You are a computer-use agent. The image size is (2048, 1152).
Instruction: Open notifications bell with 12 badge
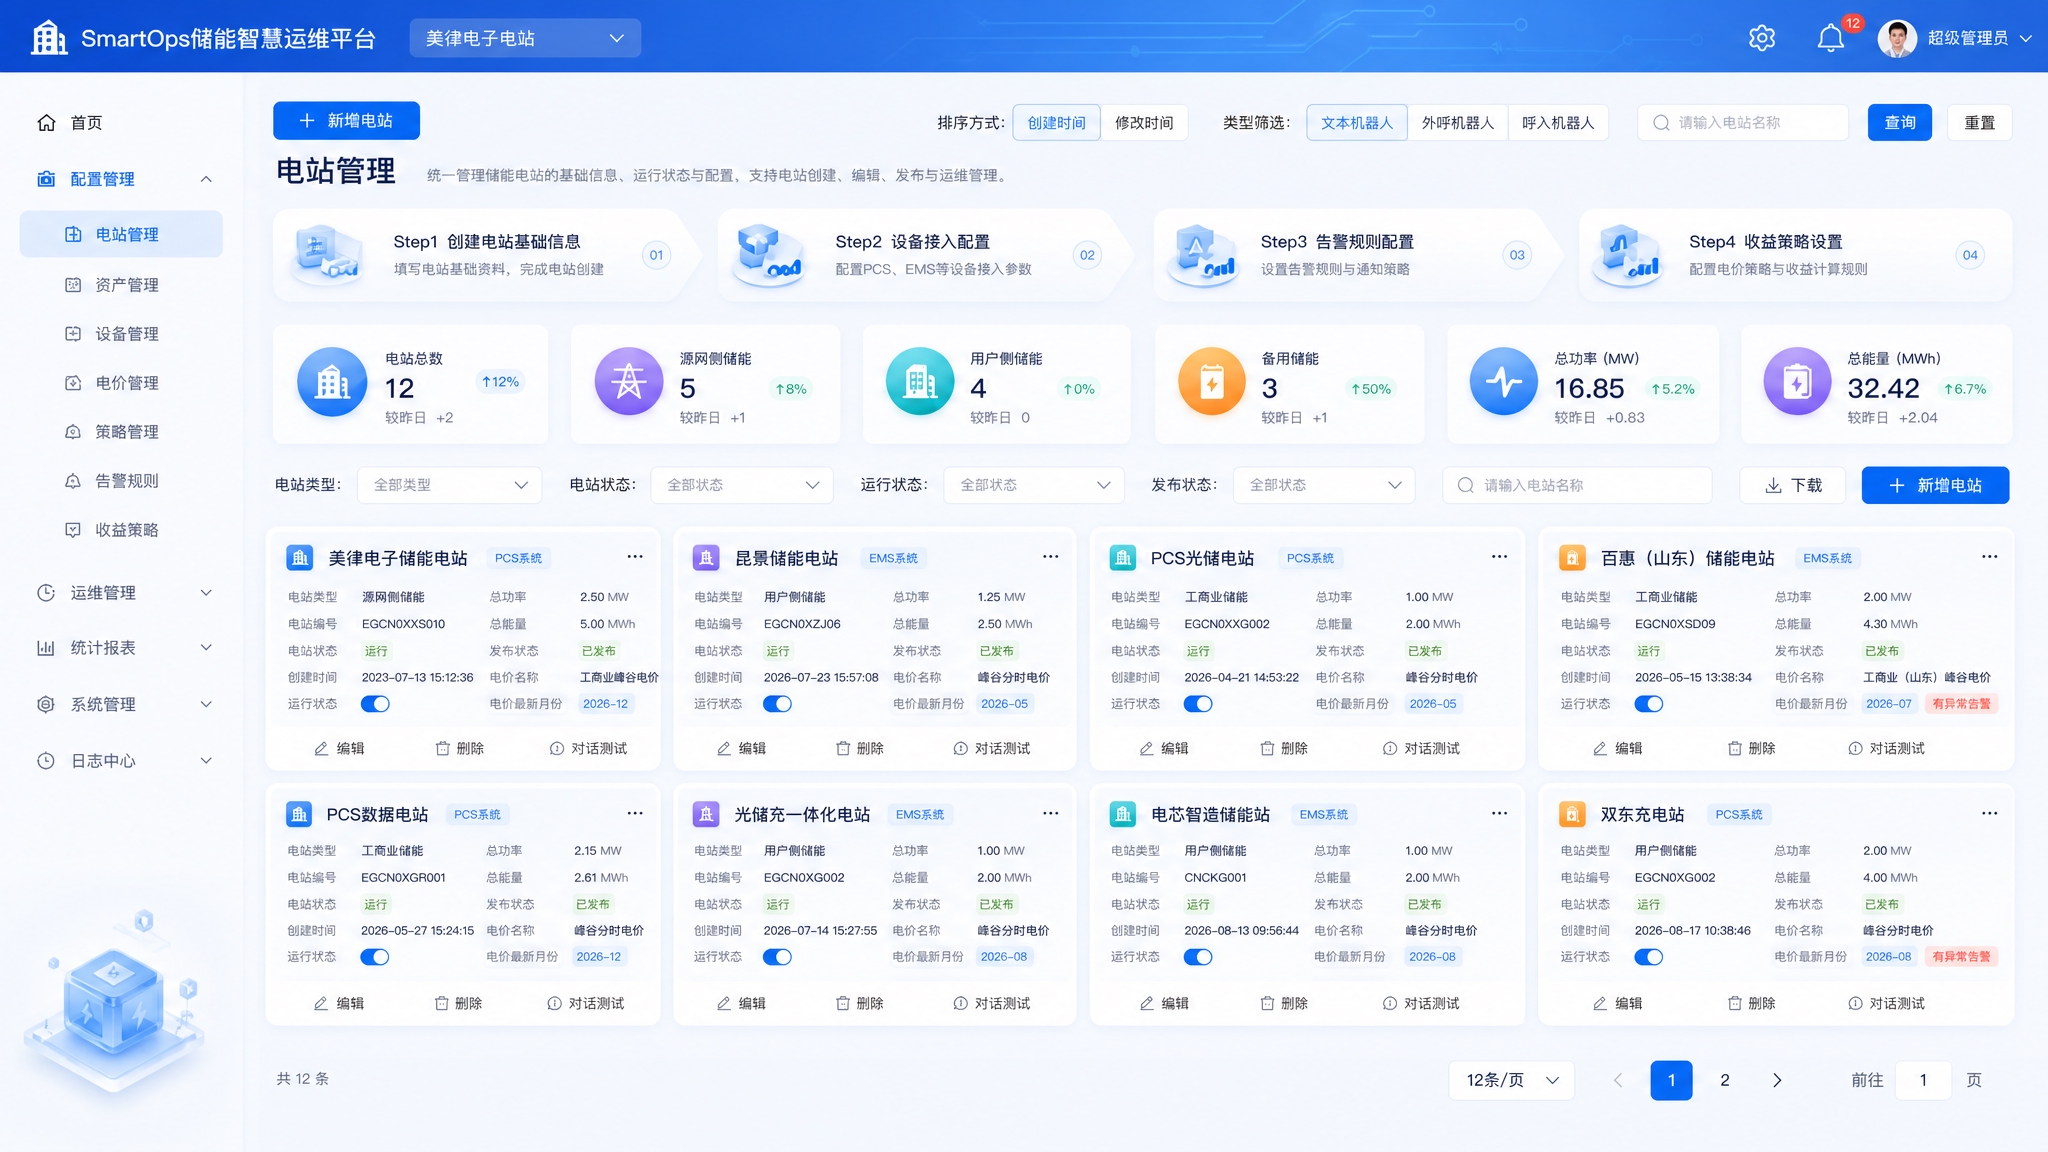1830,38
